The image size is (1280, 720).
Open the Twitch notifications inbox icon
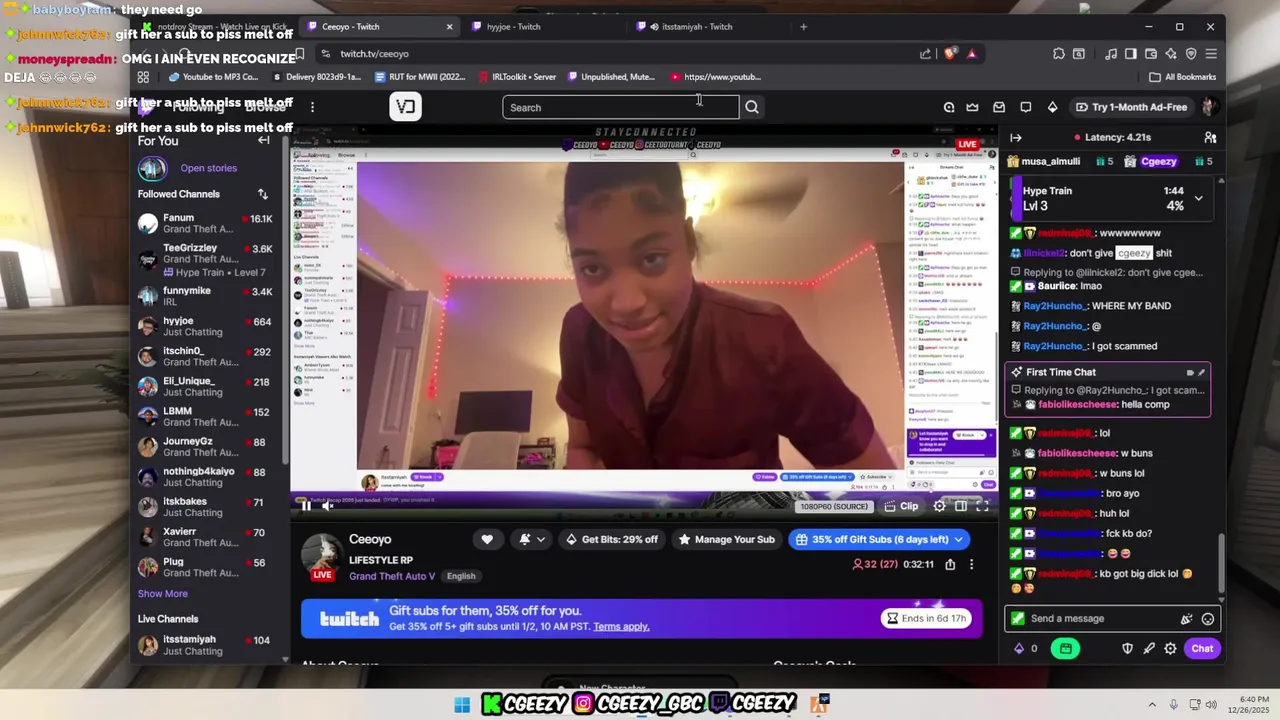pos(999,107)
